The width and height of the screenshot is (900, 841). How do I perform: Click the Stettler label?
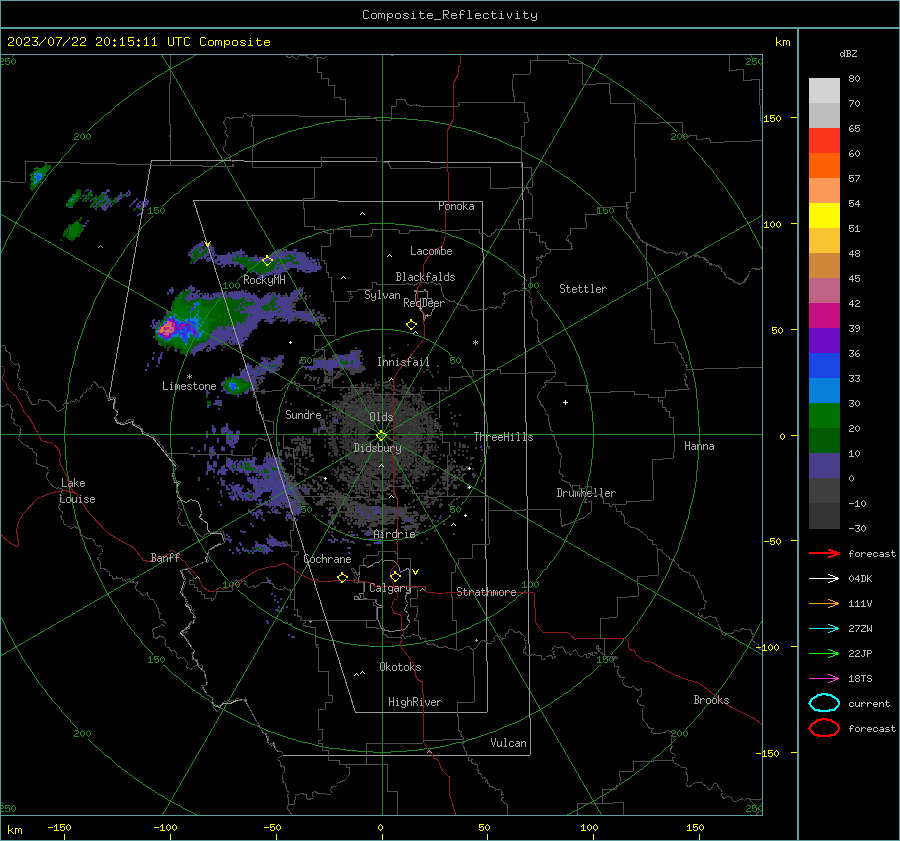pyautogui.click(x=583, y=289)
